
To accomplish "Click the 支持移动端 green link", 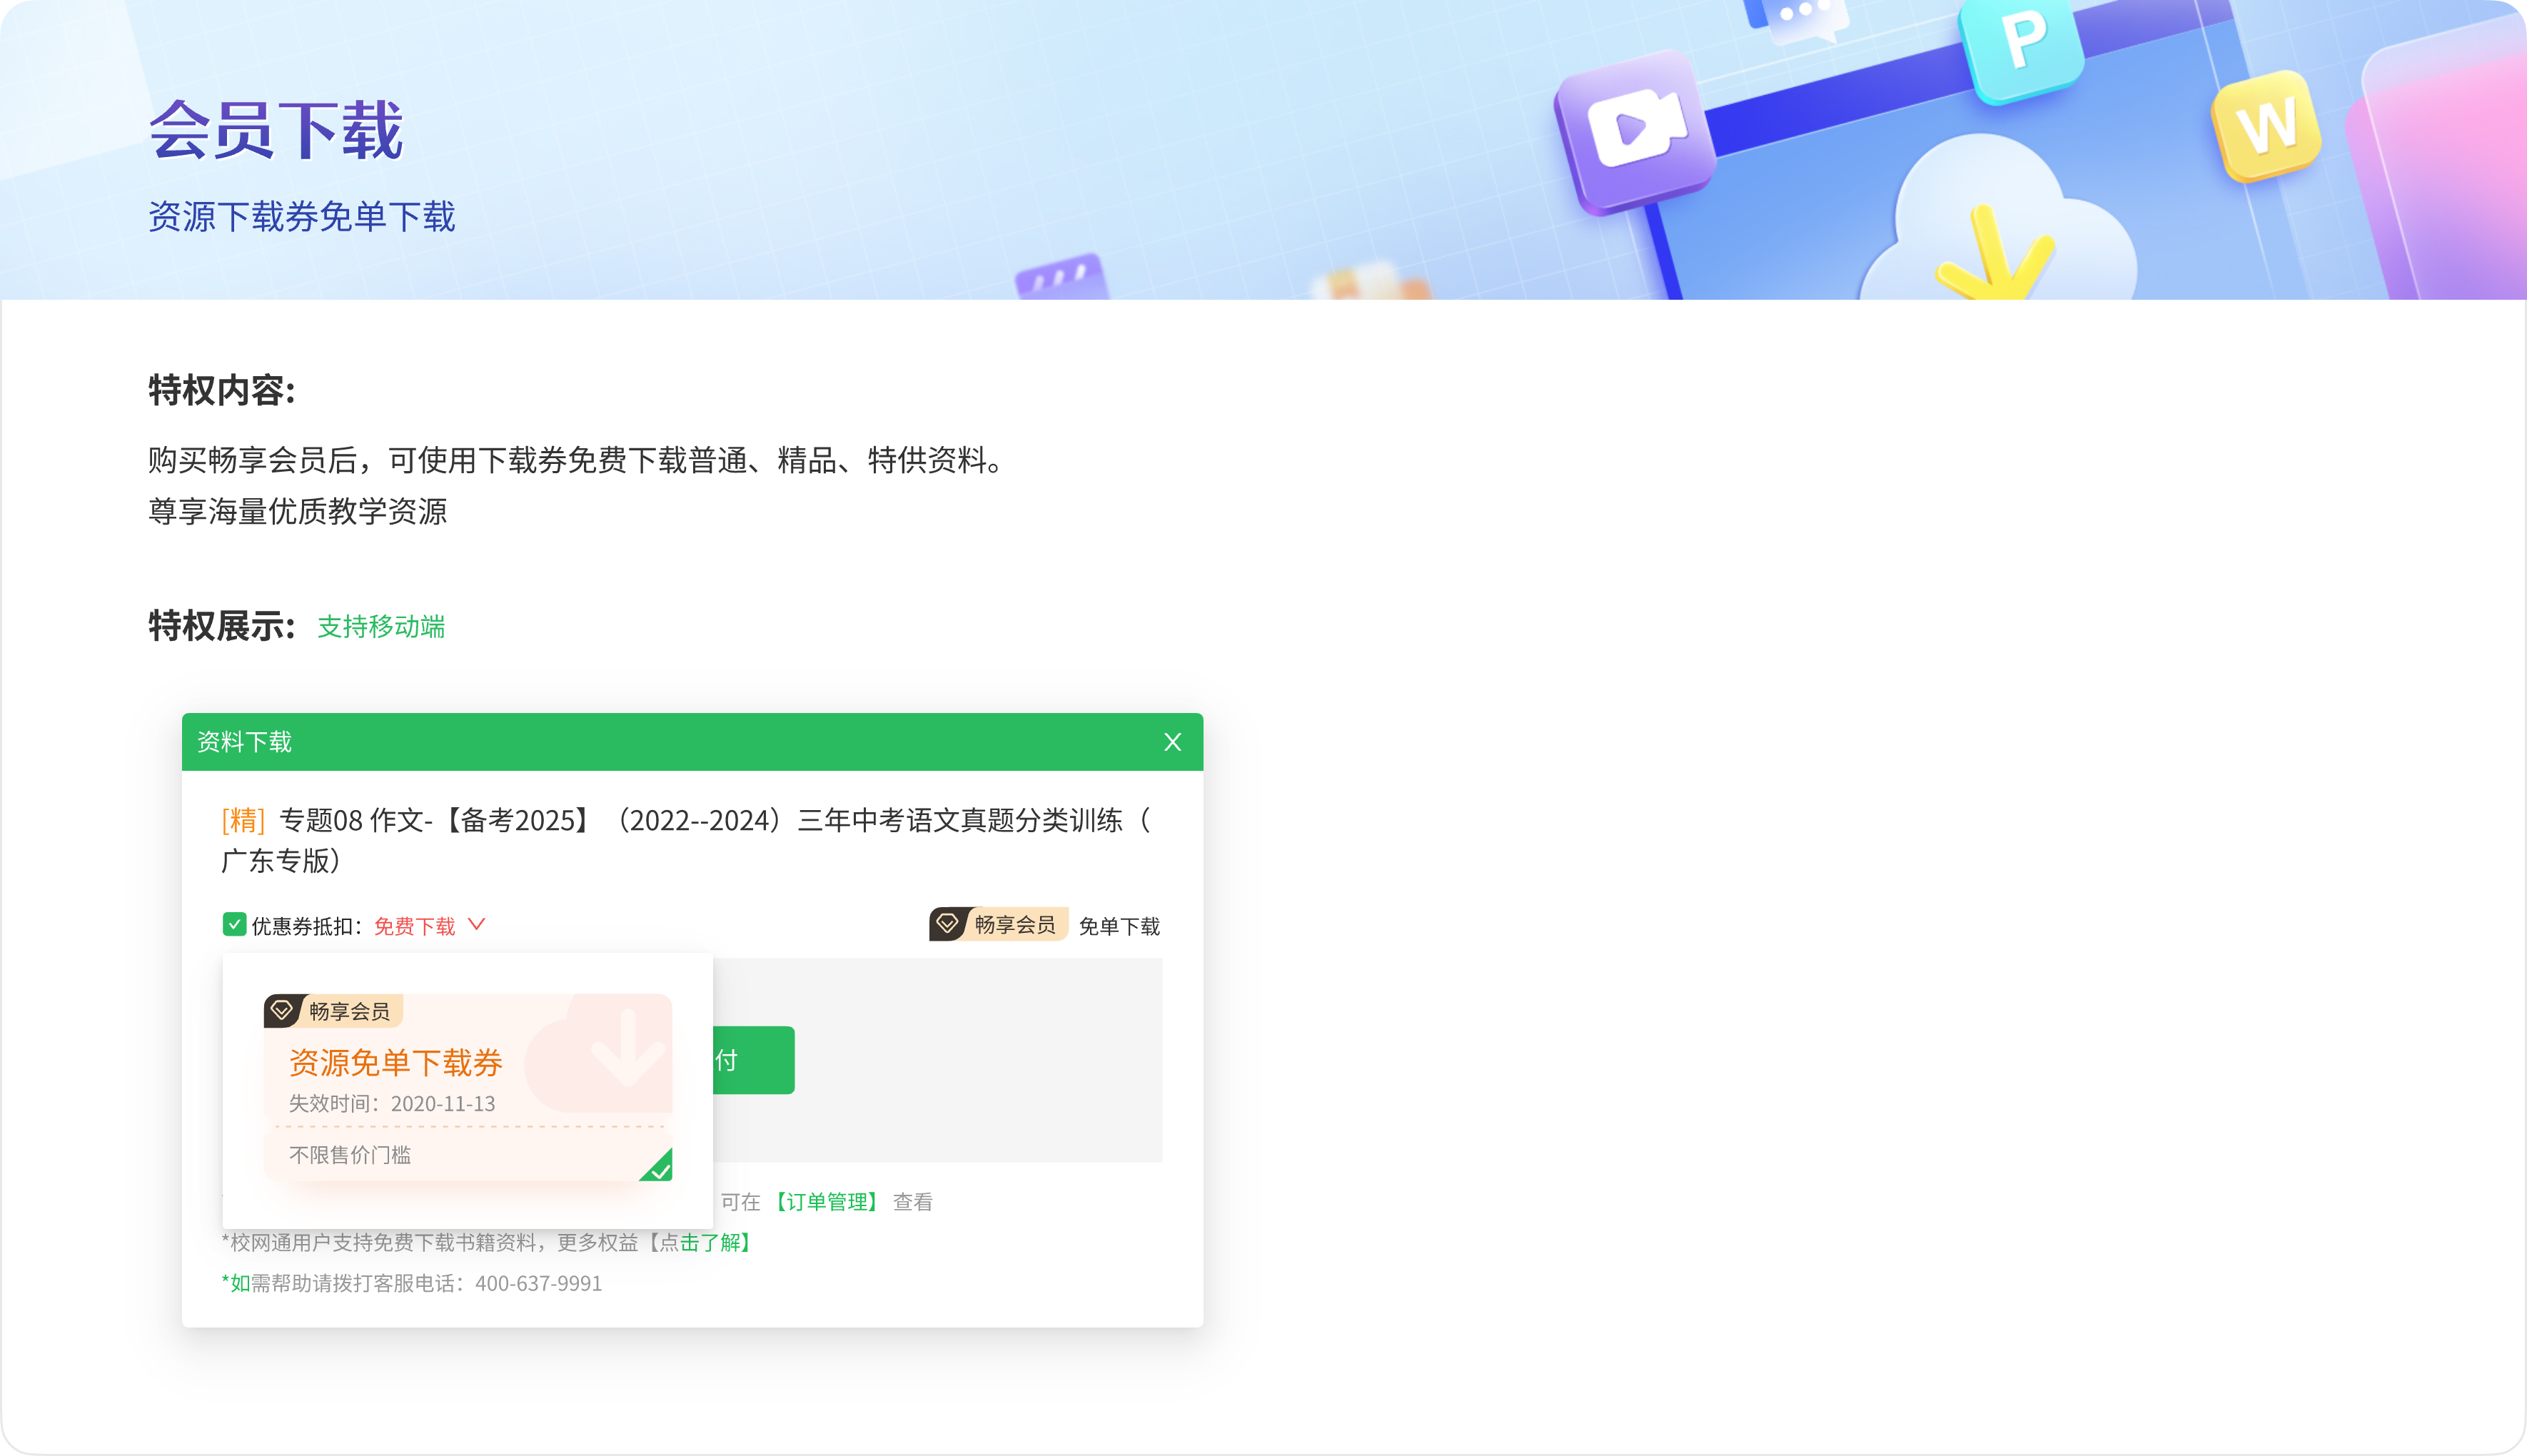I will coord(381,627).
